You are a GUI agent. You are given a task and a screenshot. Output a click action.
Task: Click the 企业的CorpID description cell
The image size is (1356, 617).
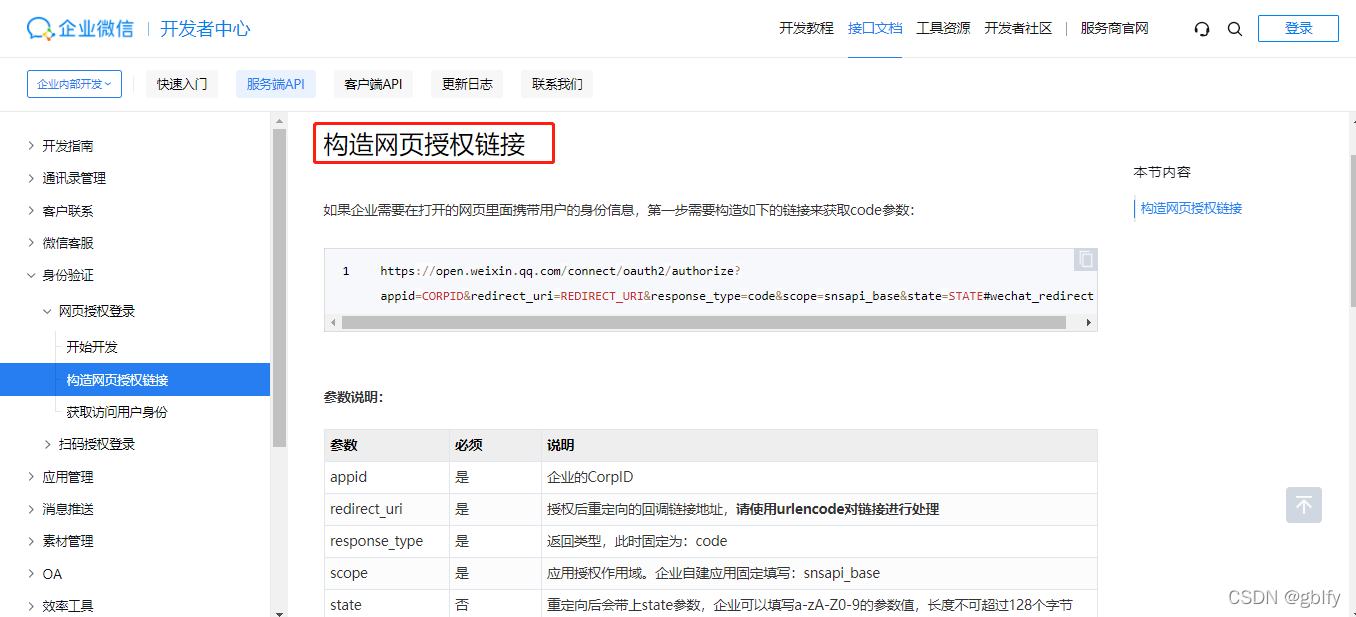819,477
